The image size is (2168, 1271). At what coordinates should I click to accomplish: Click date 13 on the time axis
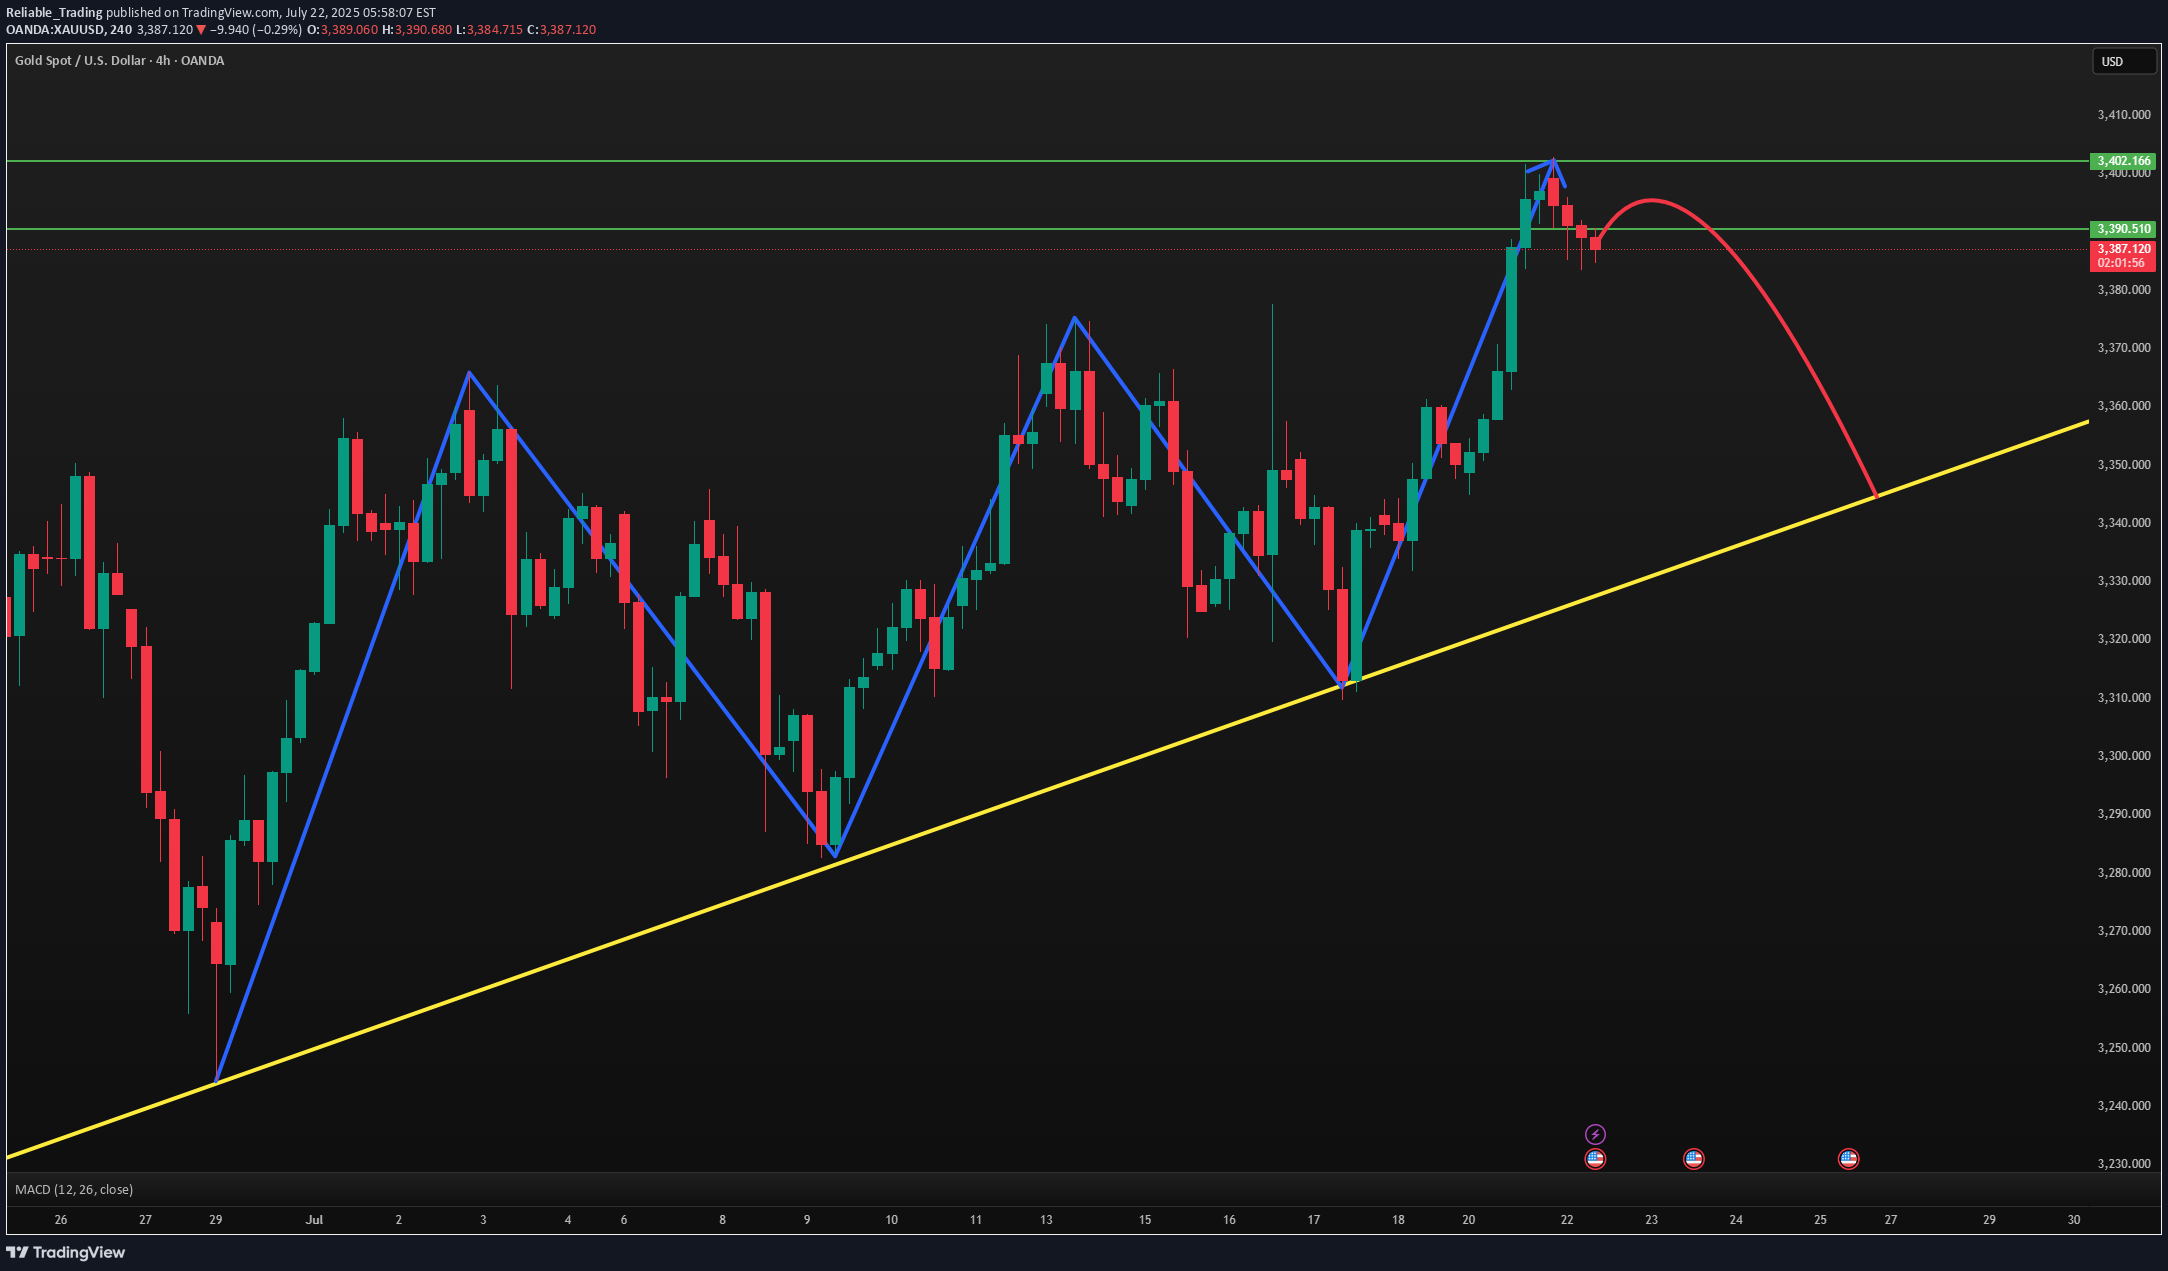1046,1220
